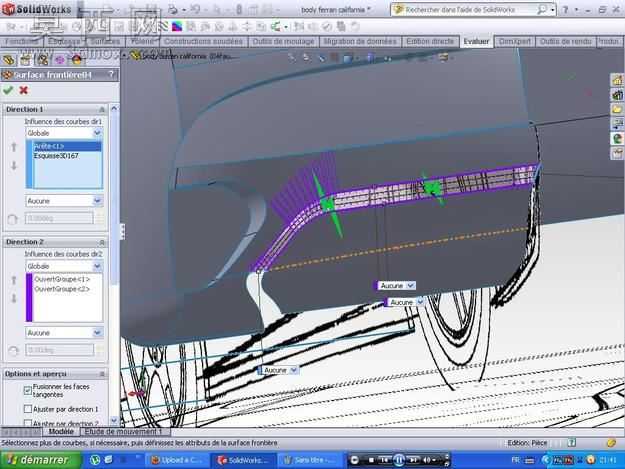Cancel the boundary surface with red X
Screen dimensions: 625x469
click(24, 90)
